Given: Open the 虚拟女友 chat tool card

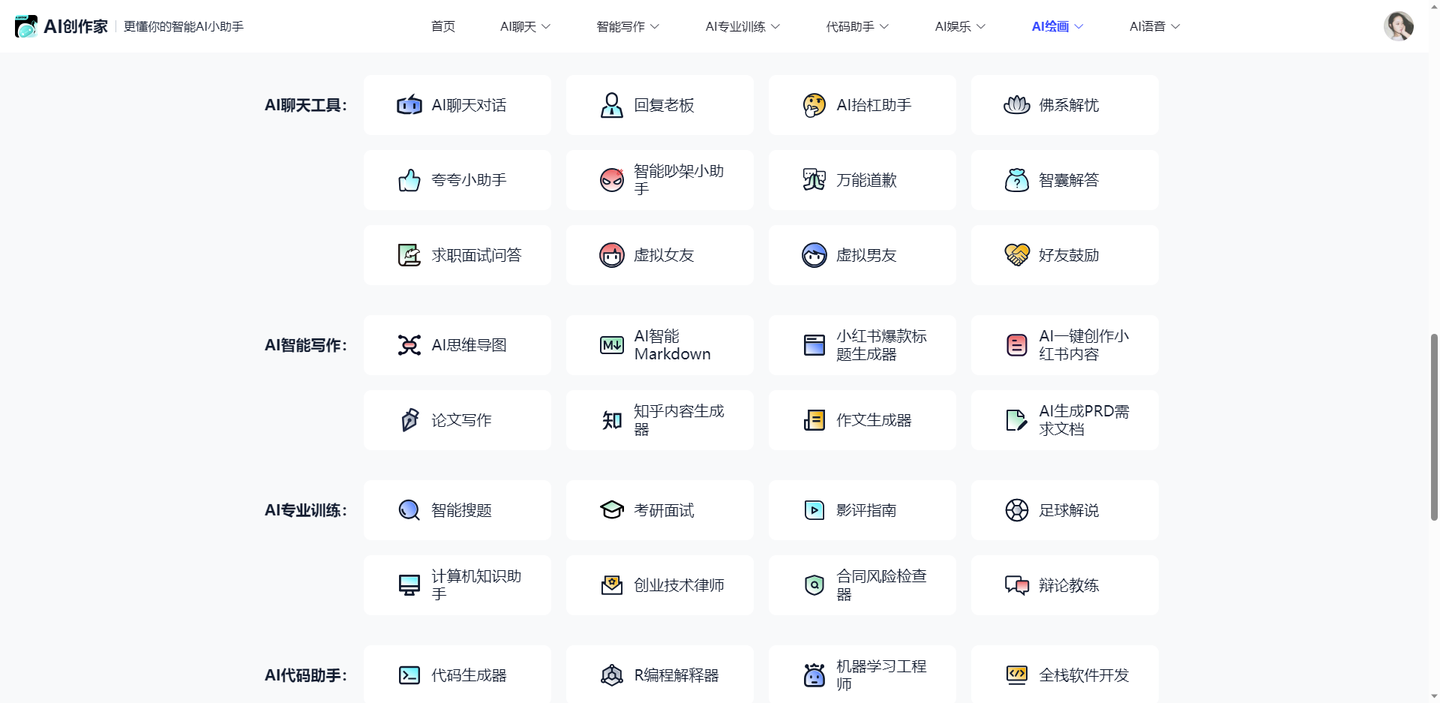Looking at the screenshot, I should point(659,255).
